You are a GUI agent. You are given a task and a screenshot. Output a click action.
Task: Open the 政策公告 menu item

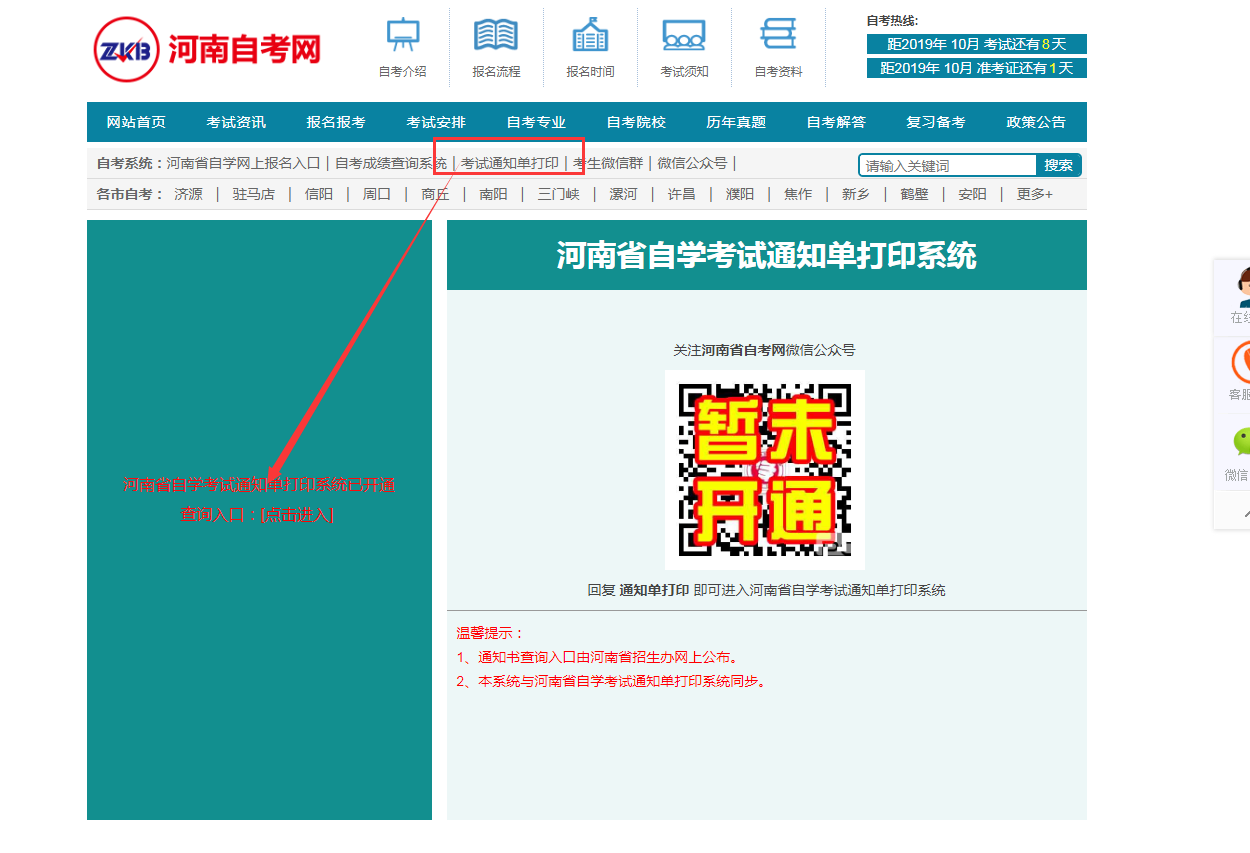[1036, 122]
